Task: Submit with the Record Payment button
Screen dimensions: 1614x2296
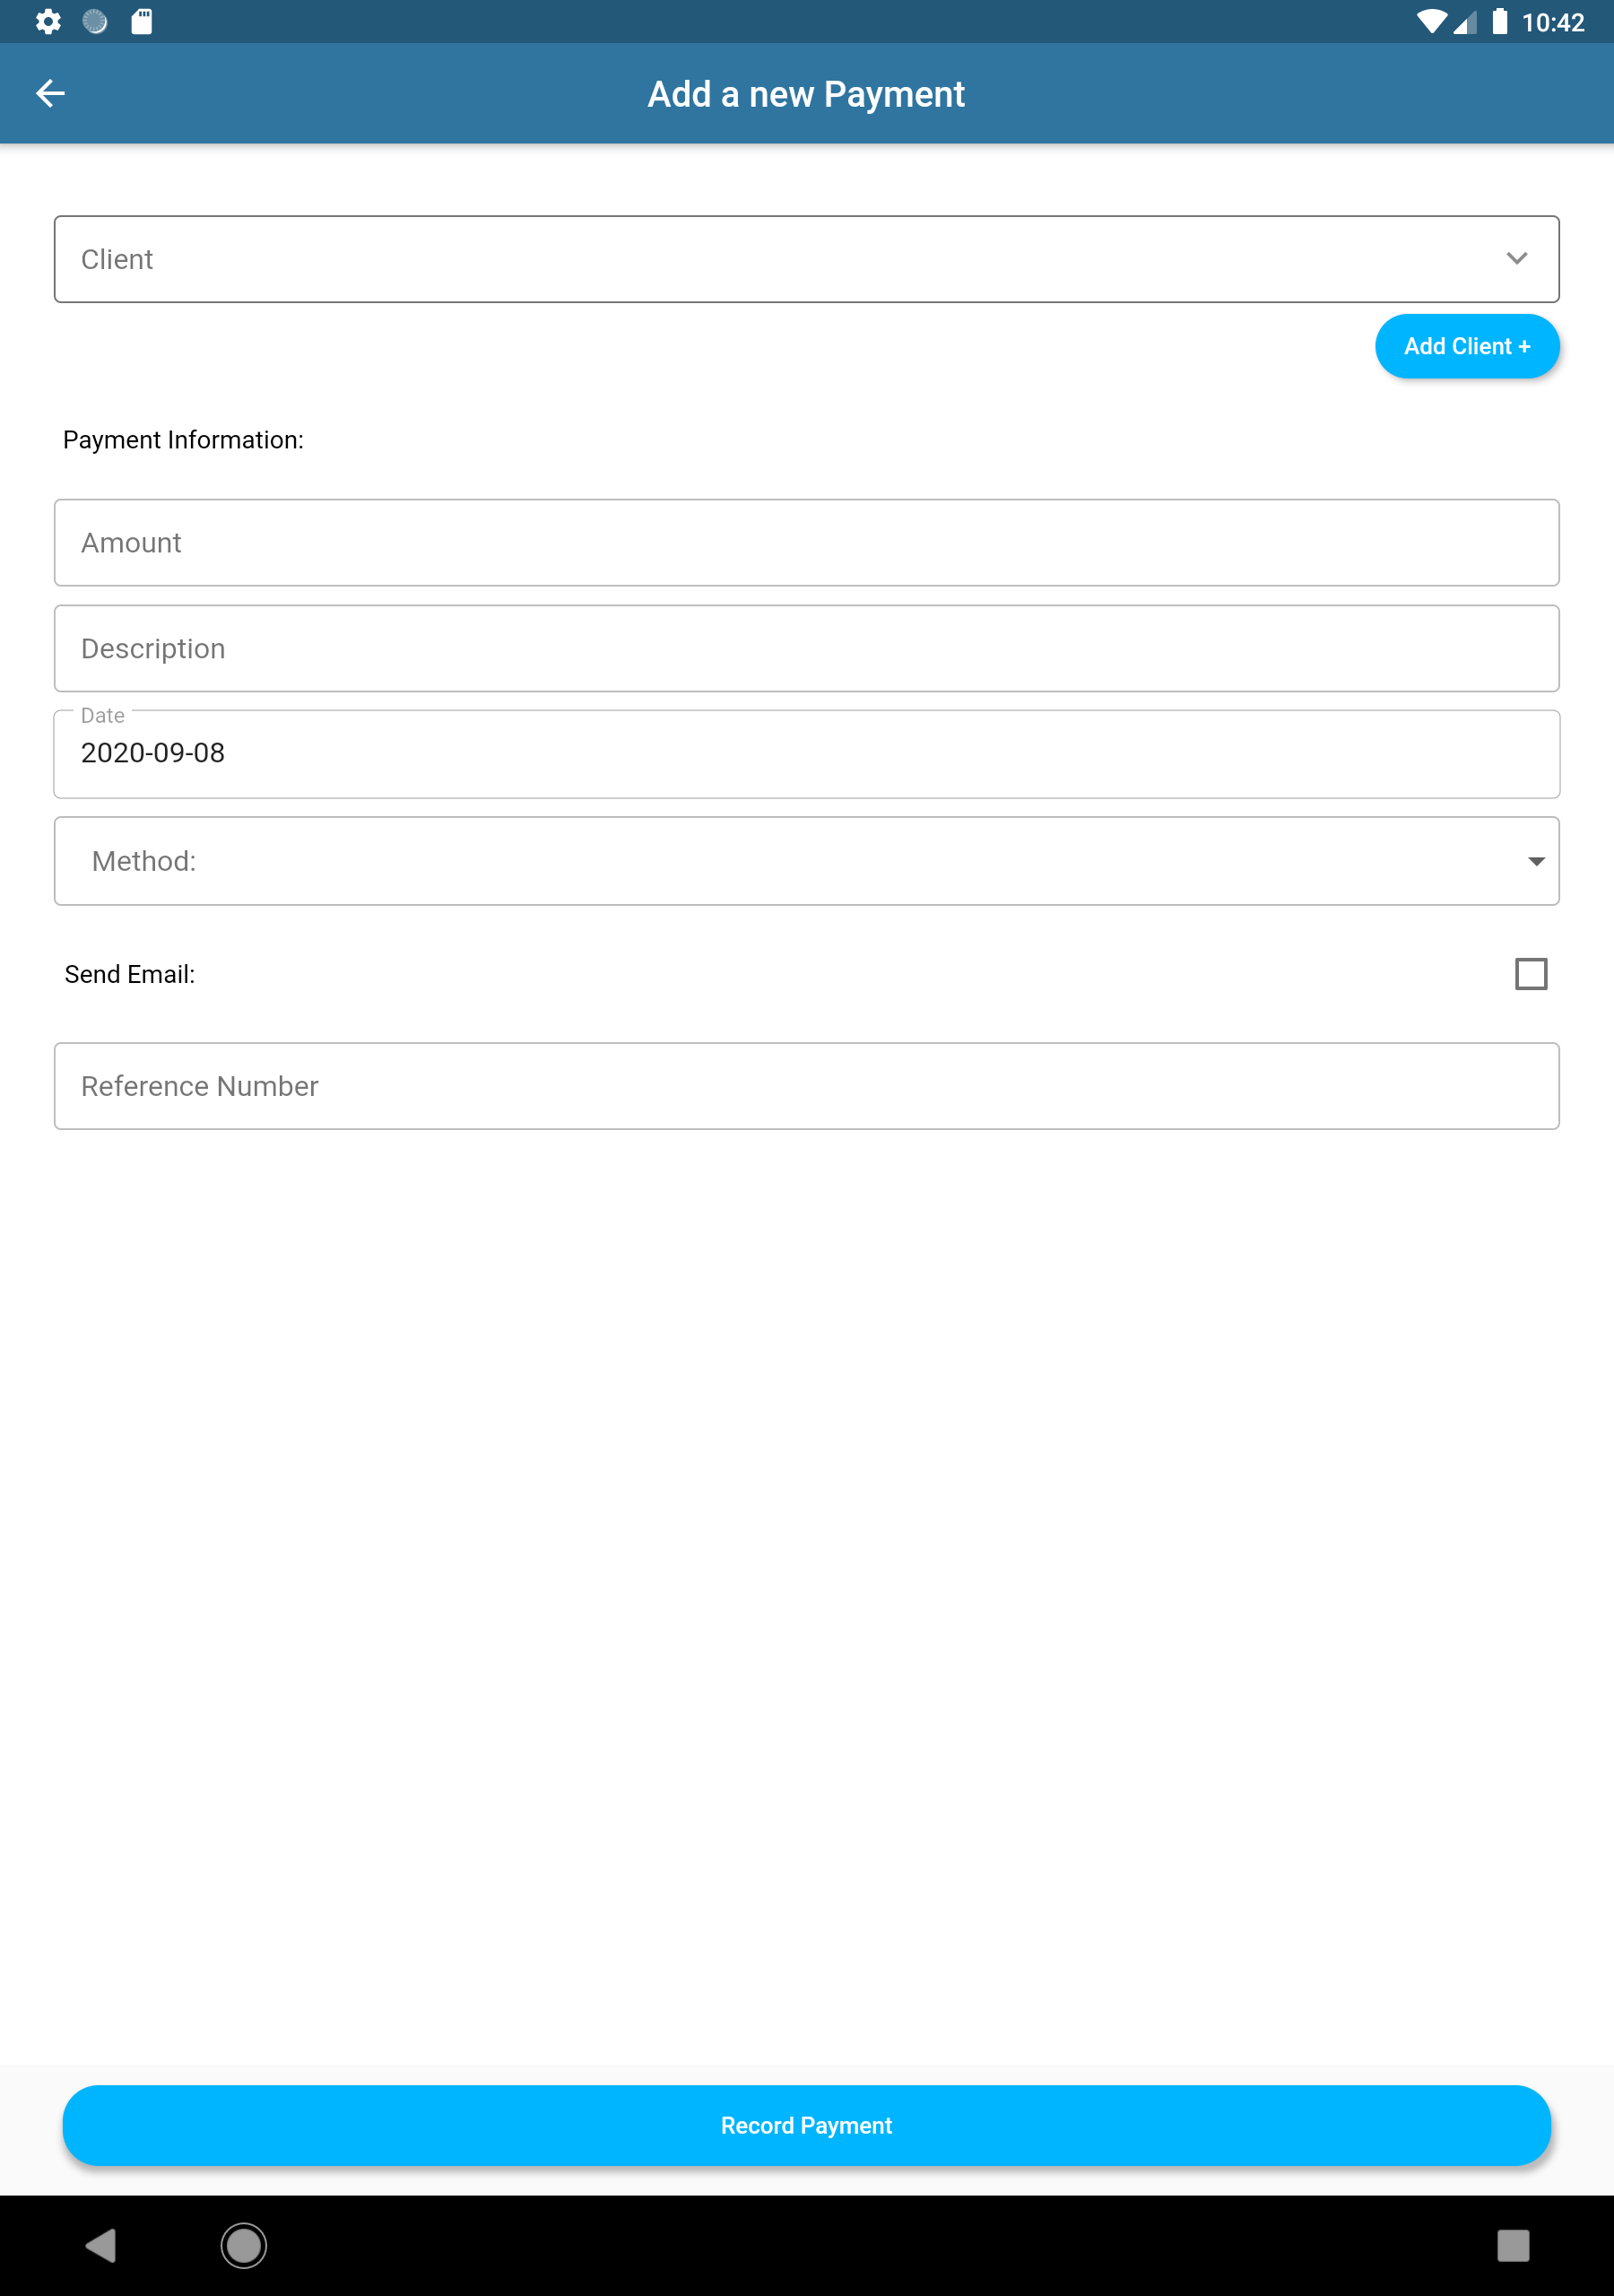Action: coord(806,2125)
